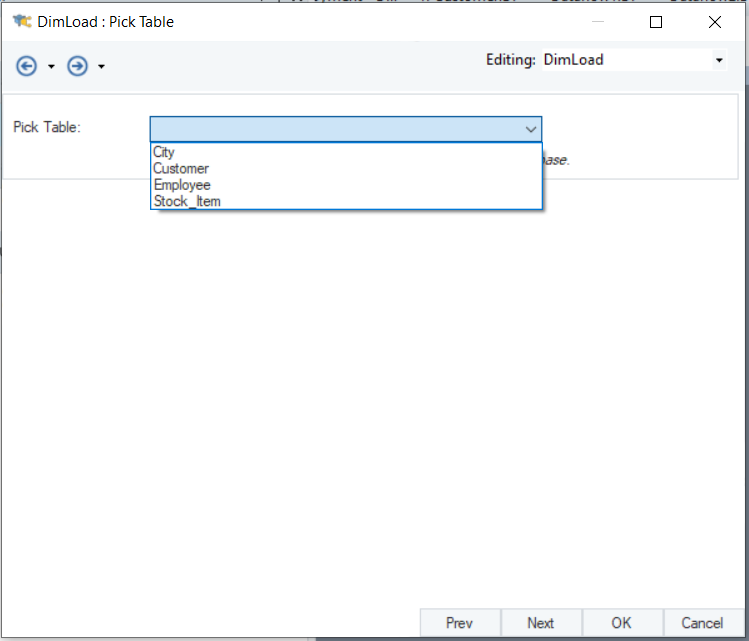The width and height of the screenshot is (749, 641).
Task: Click the back navigation arrow icon
Action: point(26,66)
